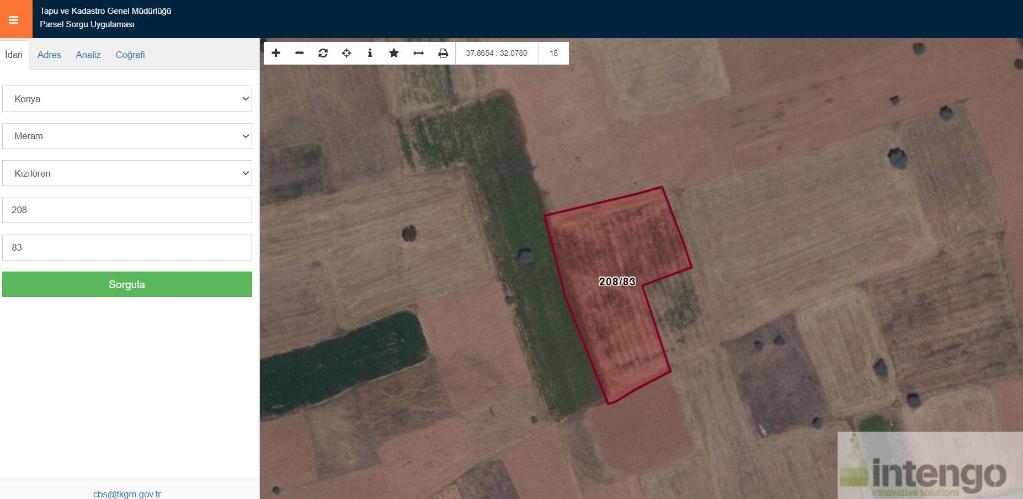Zoom out using the minus icon
Image resolution: width=1023 pixels, height=499 pixels.
coord(299,53)
